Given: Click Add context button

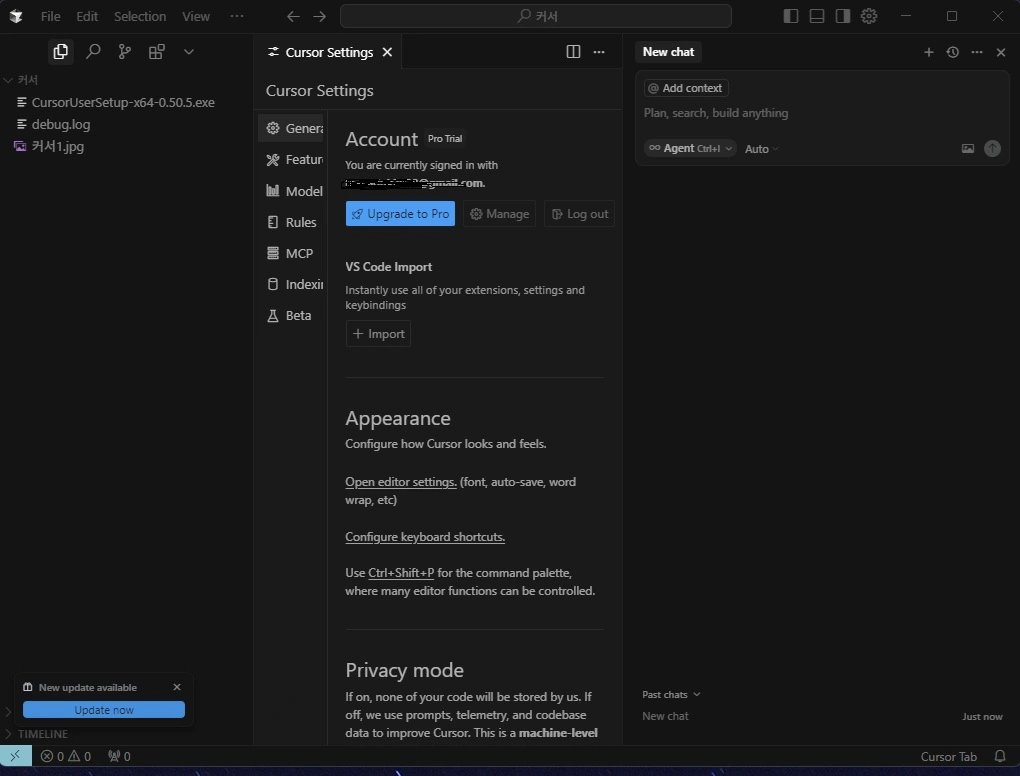Looking at the screenshot, I should (x=686, y=88).
